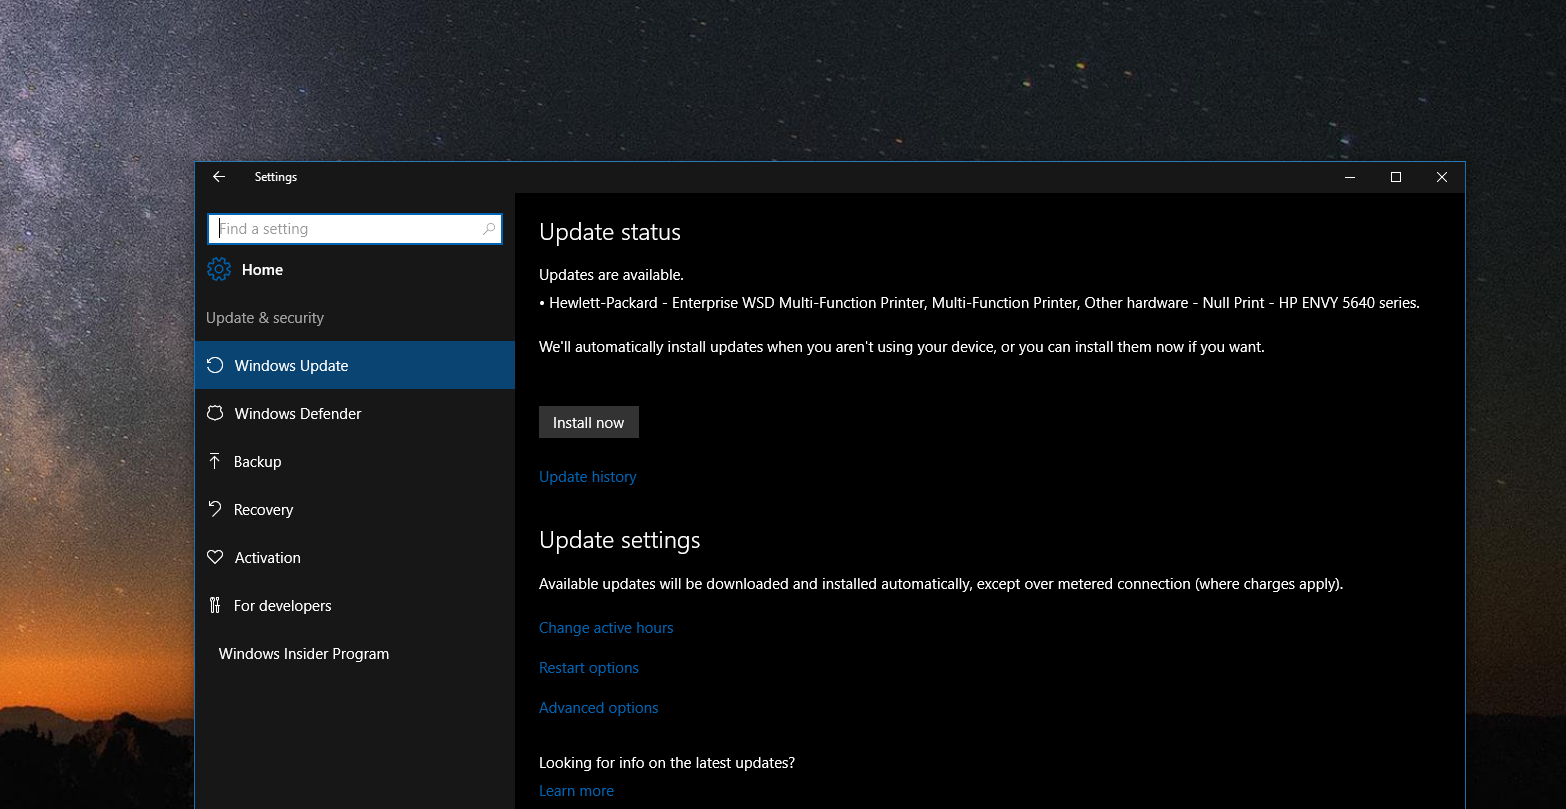1566x809 pixels.
Task: Click the Recovery history icon
Action: pyautogui.click(x=214, y=509)
